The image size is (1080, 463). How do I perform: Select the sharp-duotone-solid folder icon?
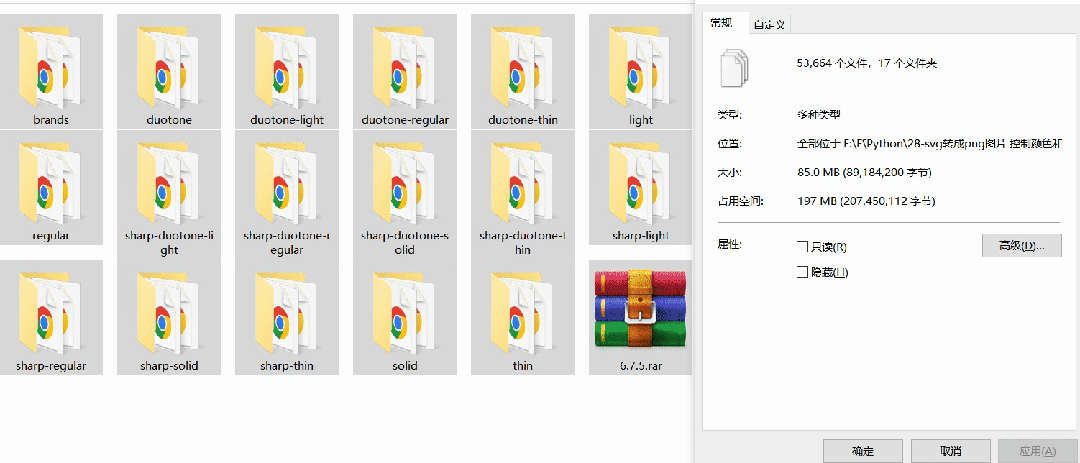point(404,184)
